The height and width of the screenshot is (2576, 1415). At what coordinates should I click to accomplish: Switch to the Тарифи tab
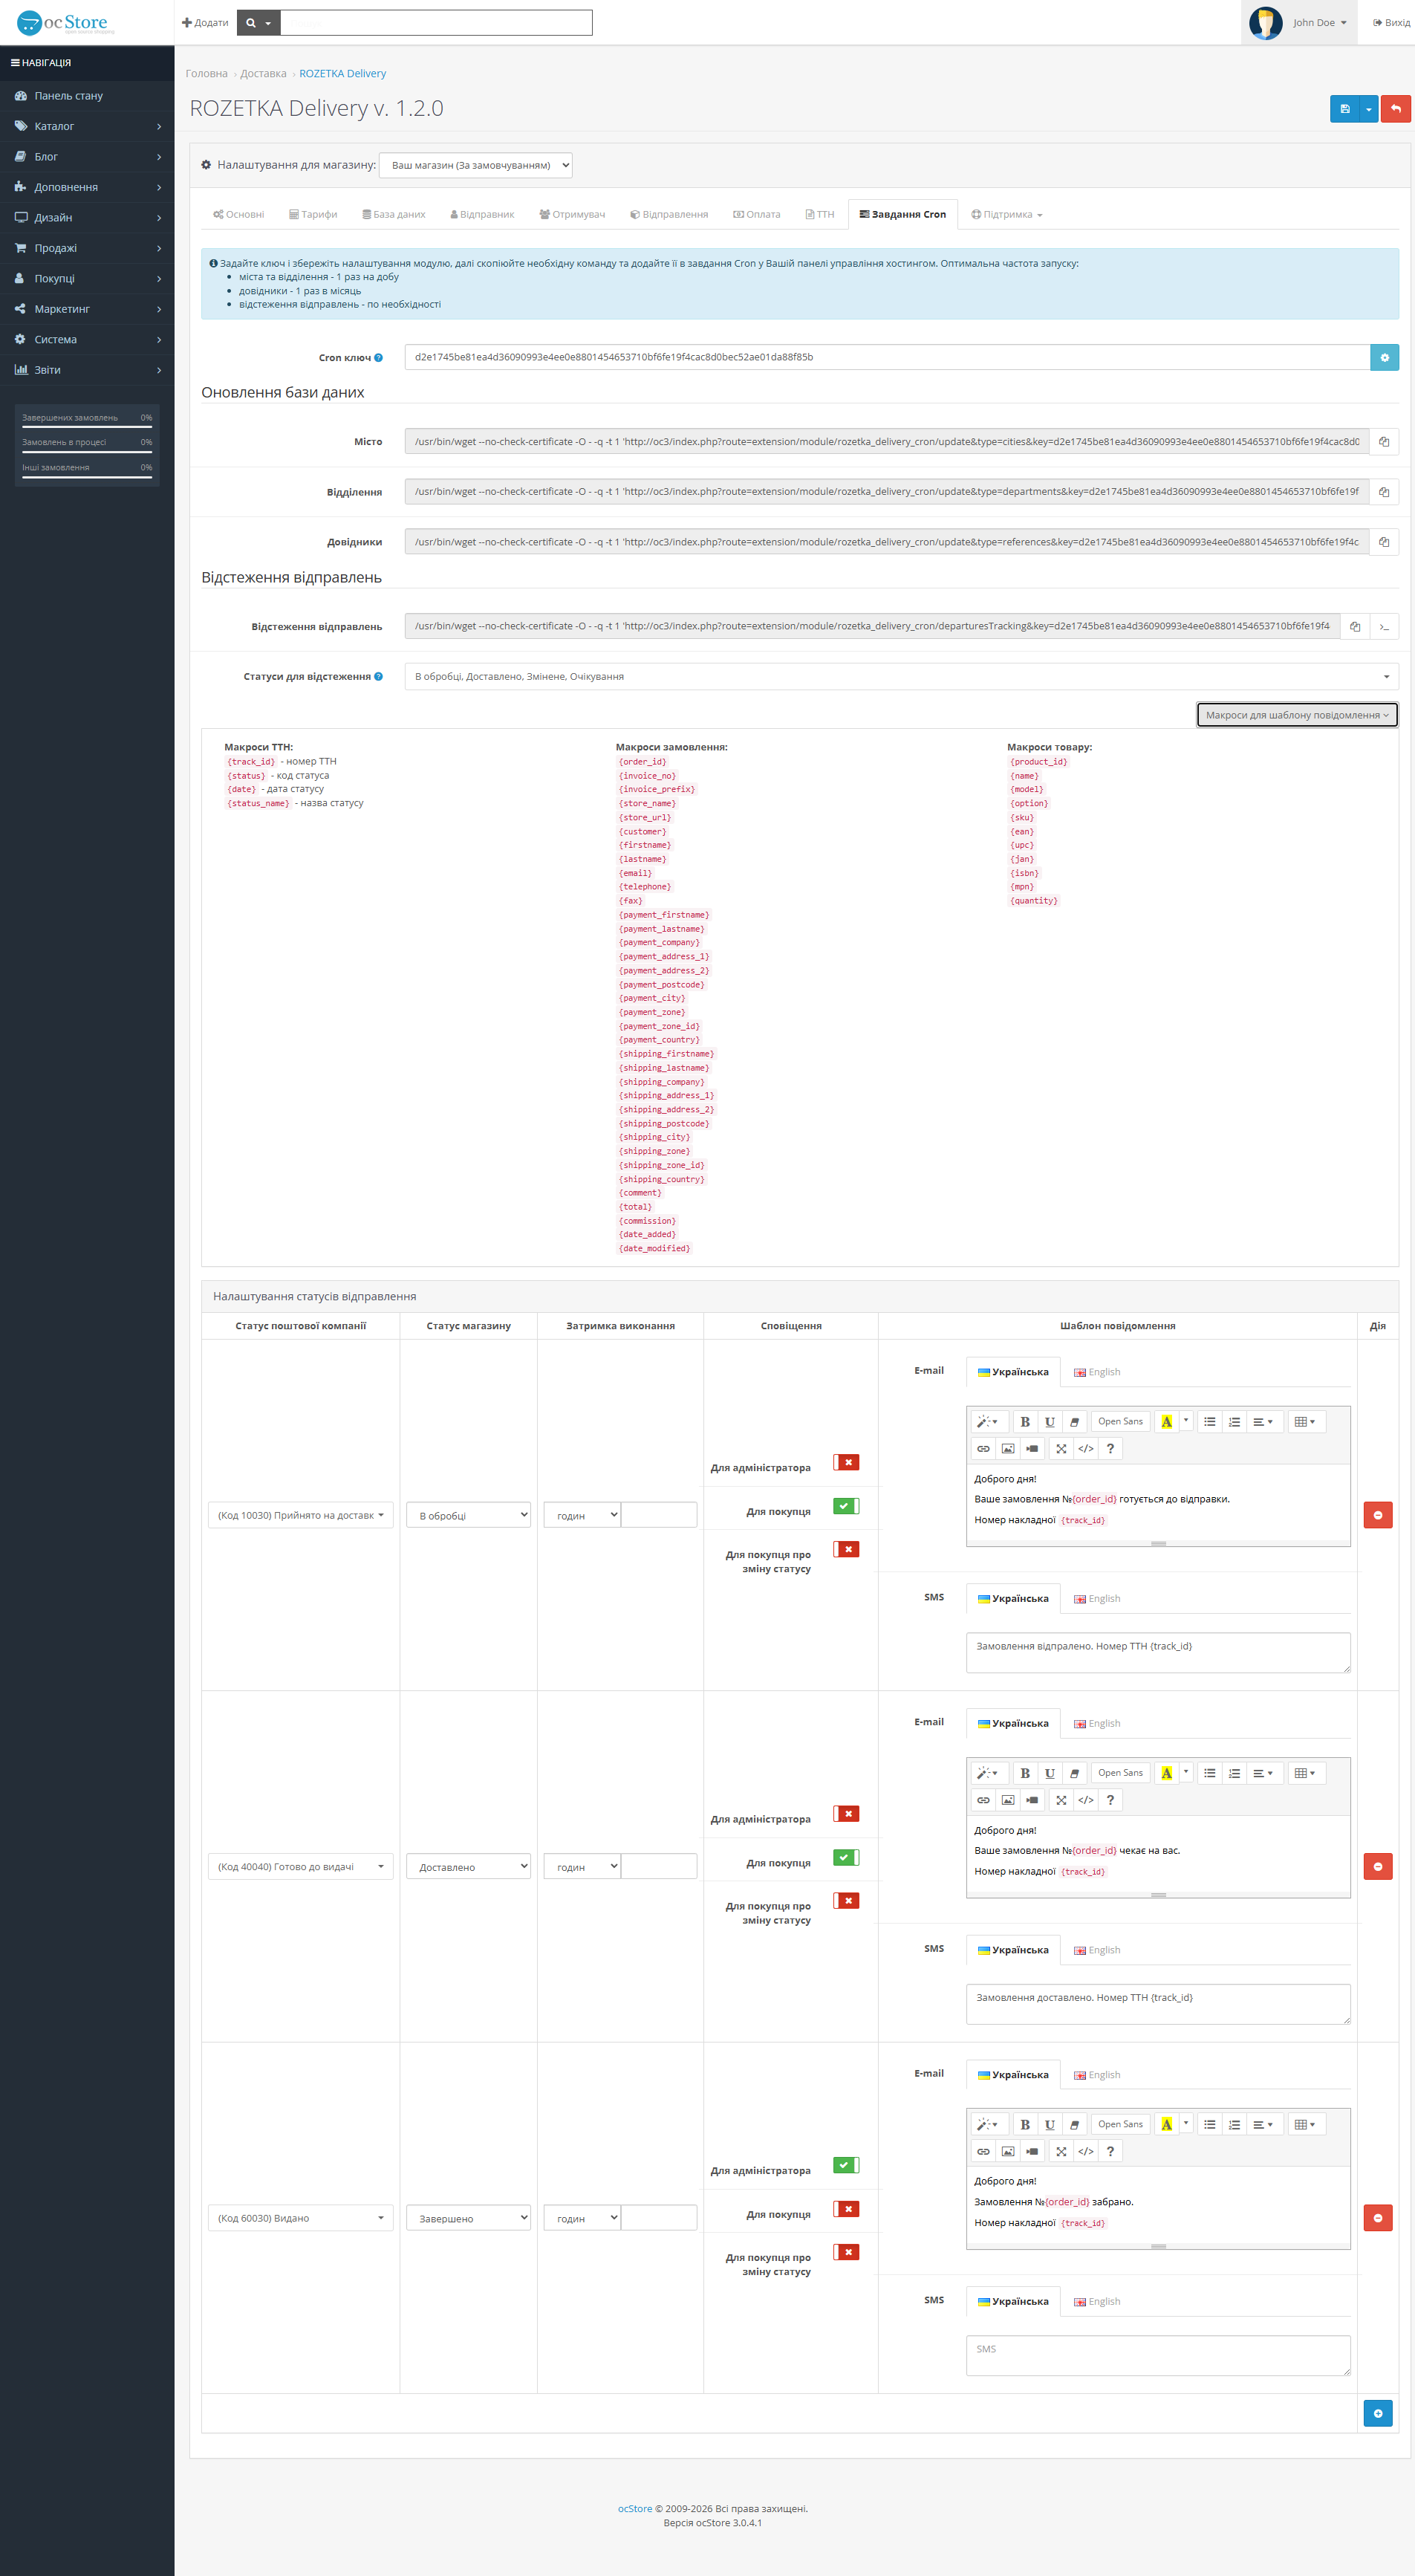pyautogui.click(x=313, y=214)
